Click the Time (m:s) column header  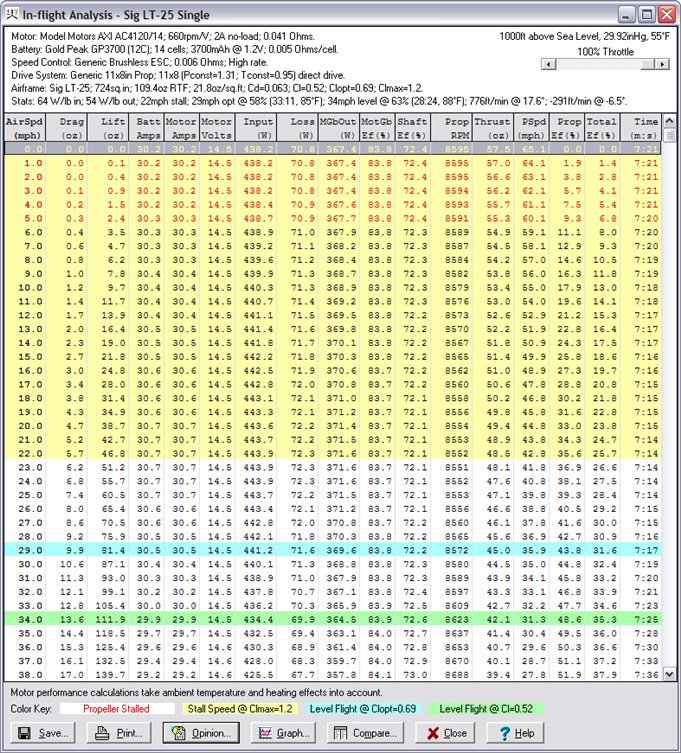pyautogui.click(x=641, y=128)
